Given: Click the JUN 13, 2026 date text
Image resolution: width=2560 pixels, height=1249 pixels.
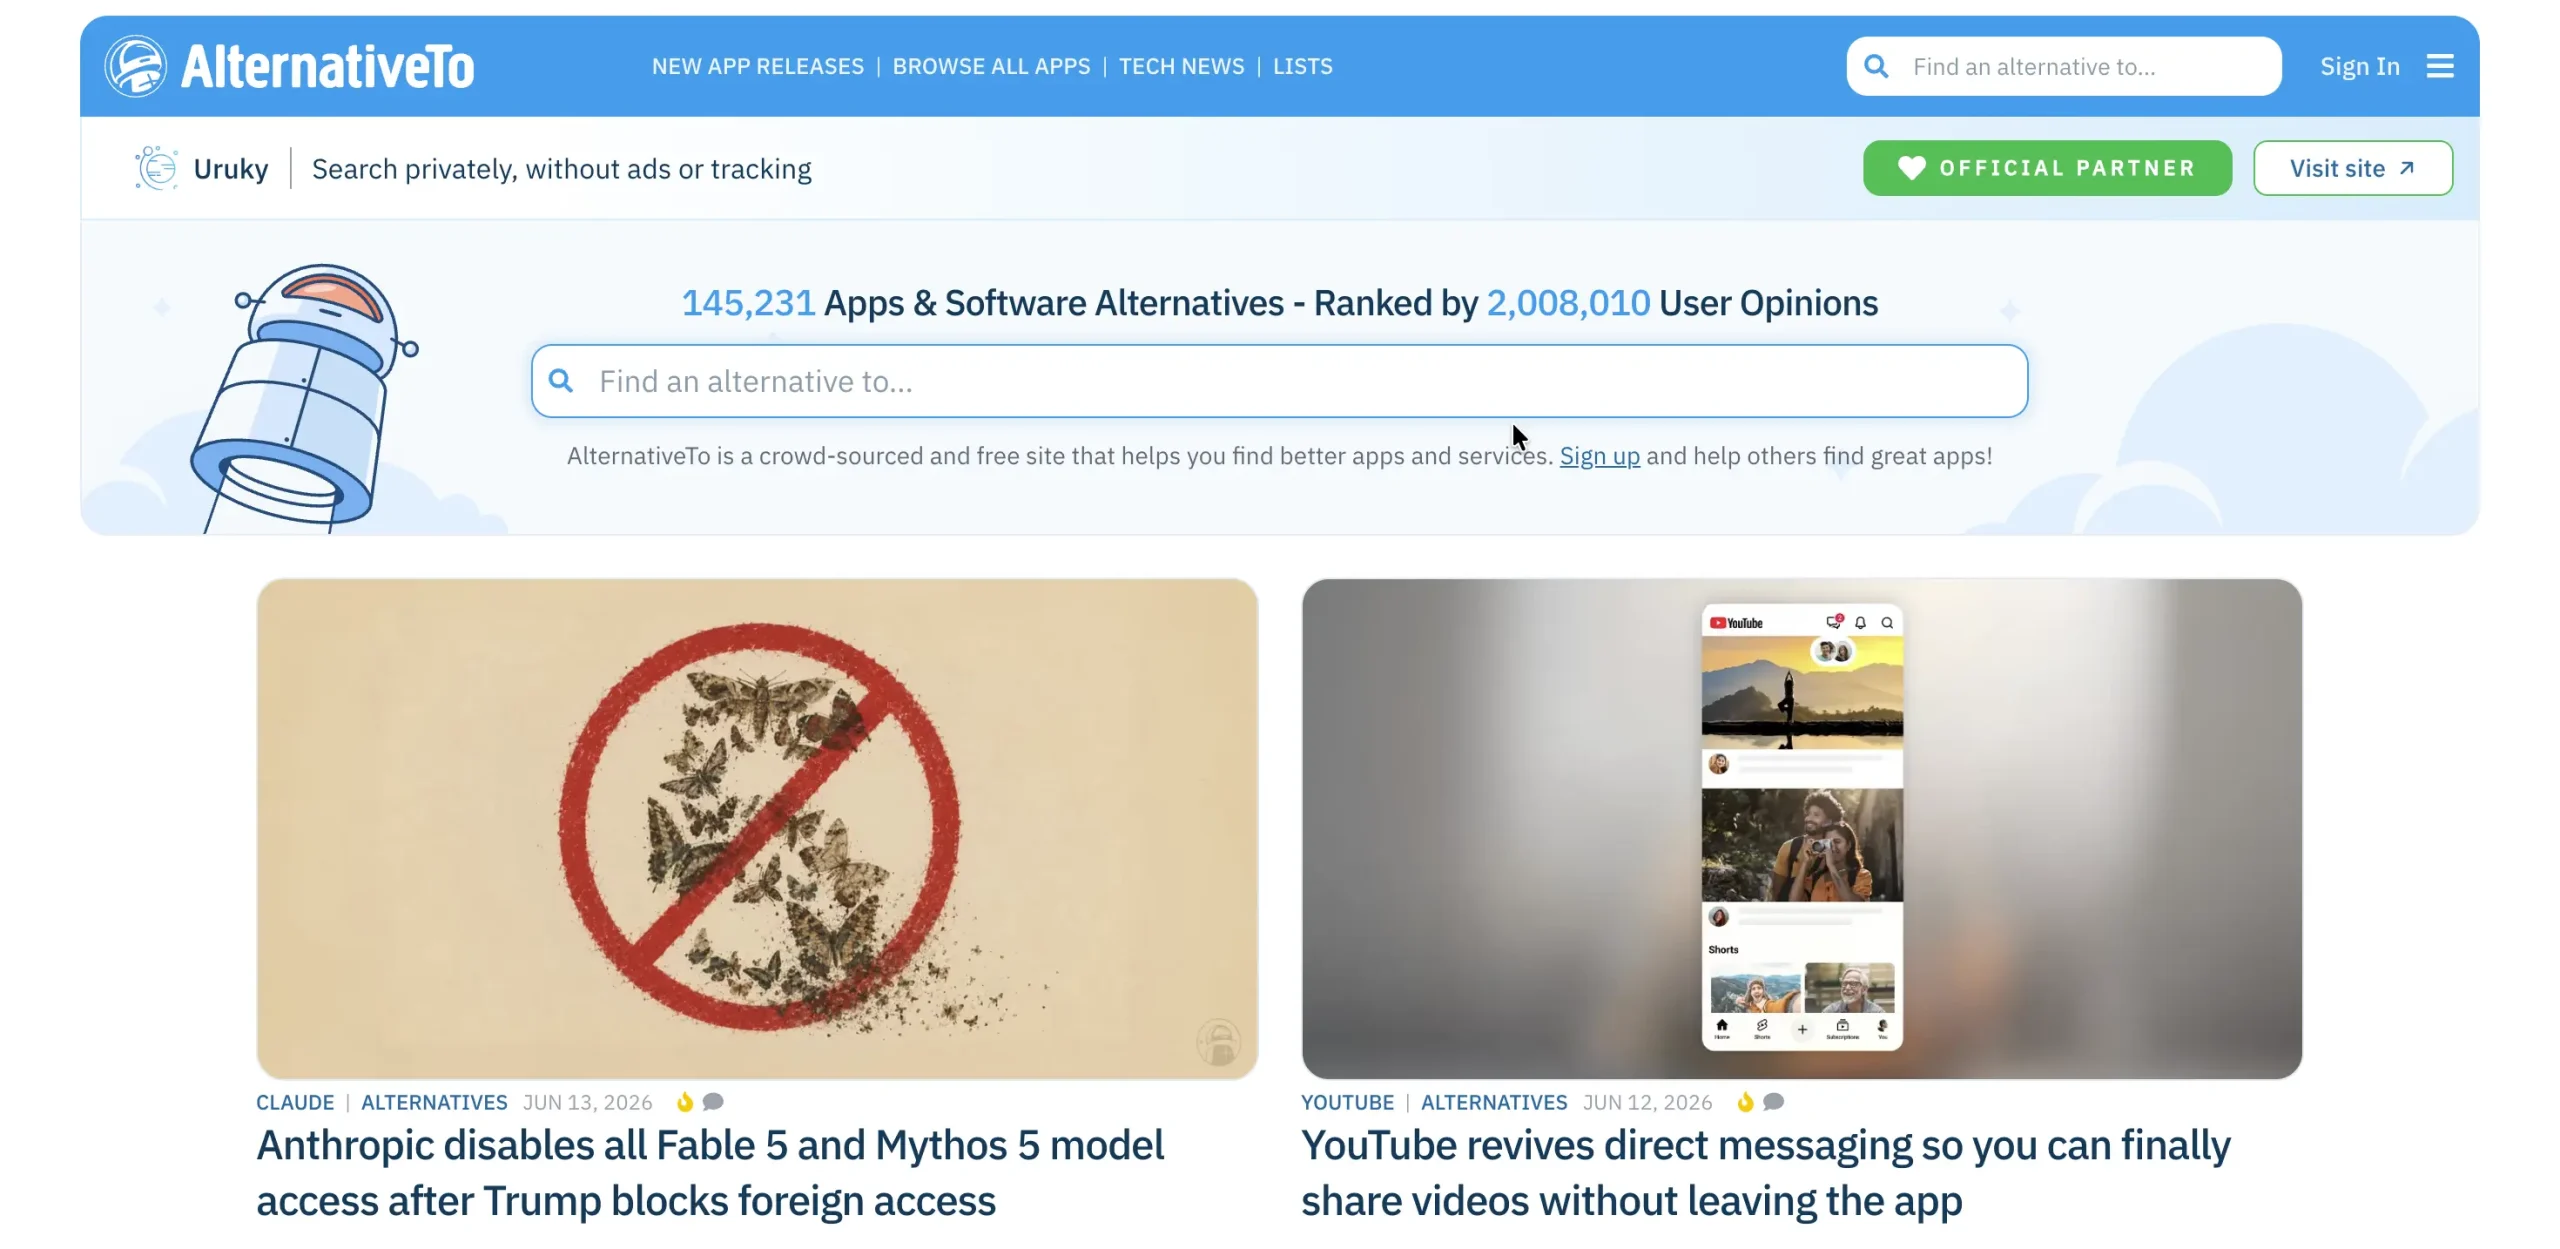Looking at the screenshot, I should [587, 1102].
